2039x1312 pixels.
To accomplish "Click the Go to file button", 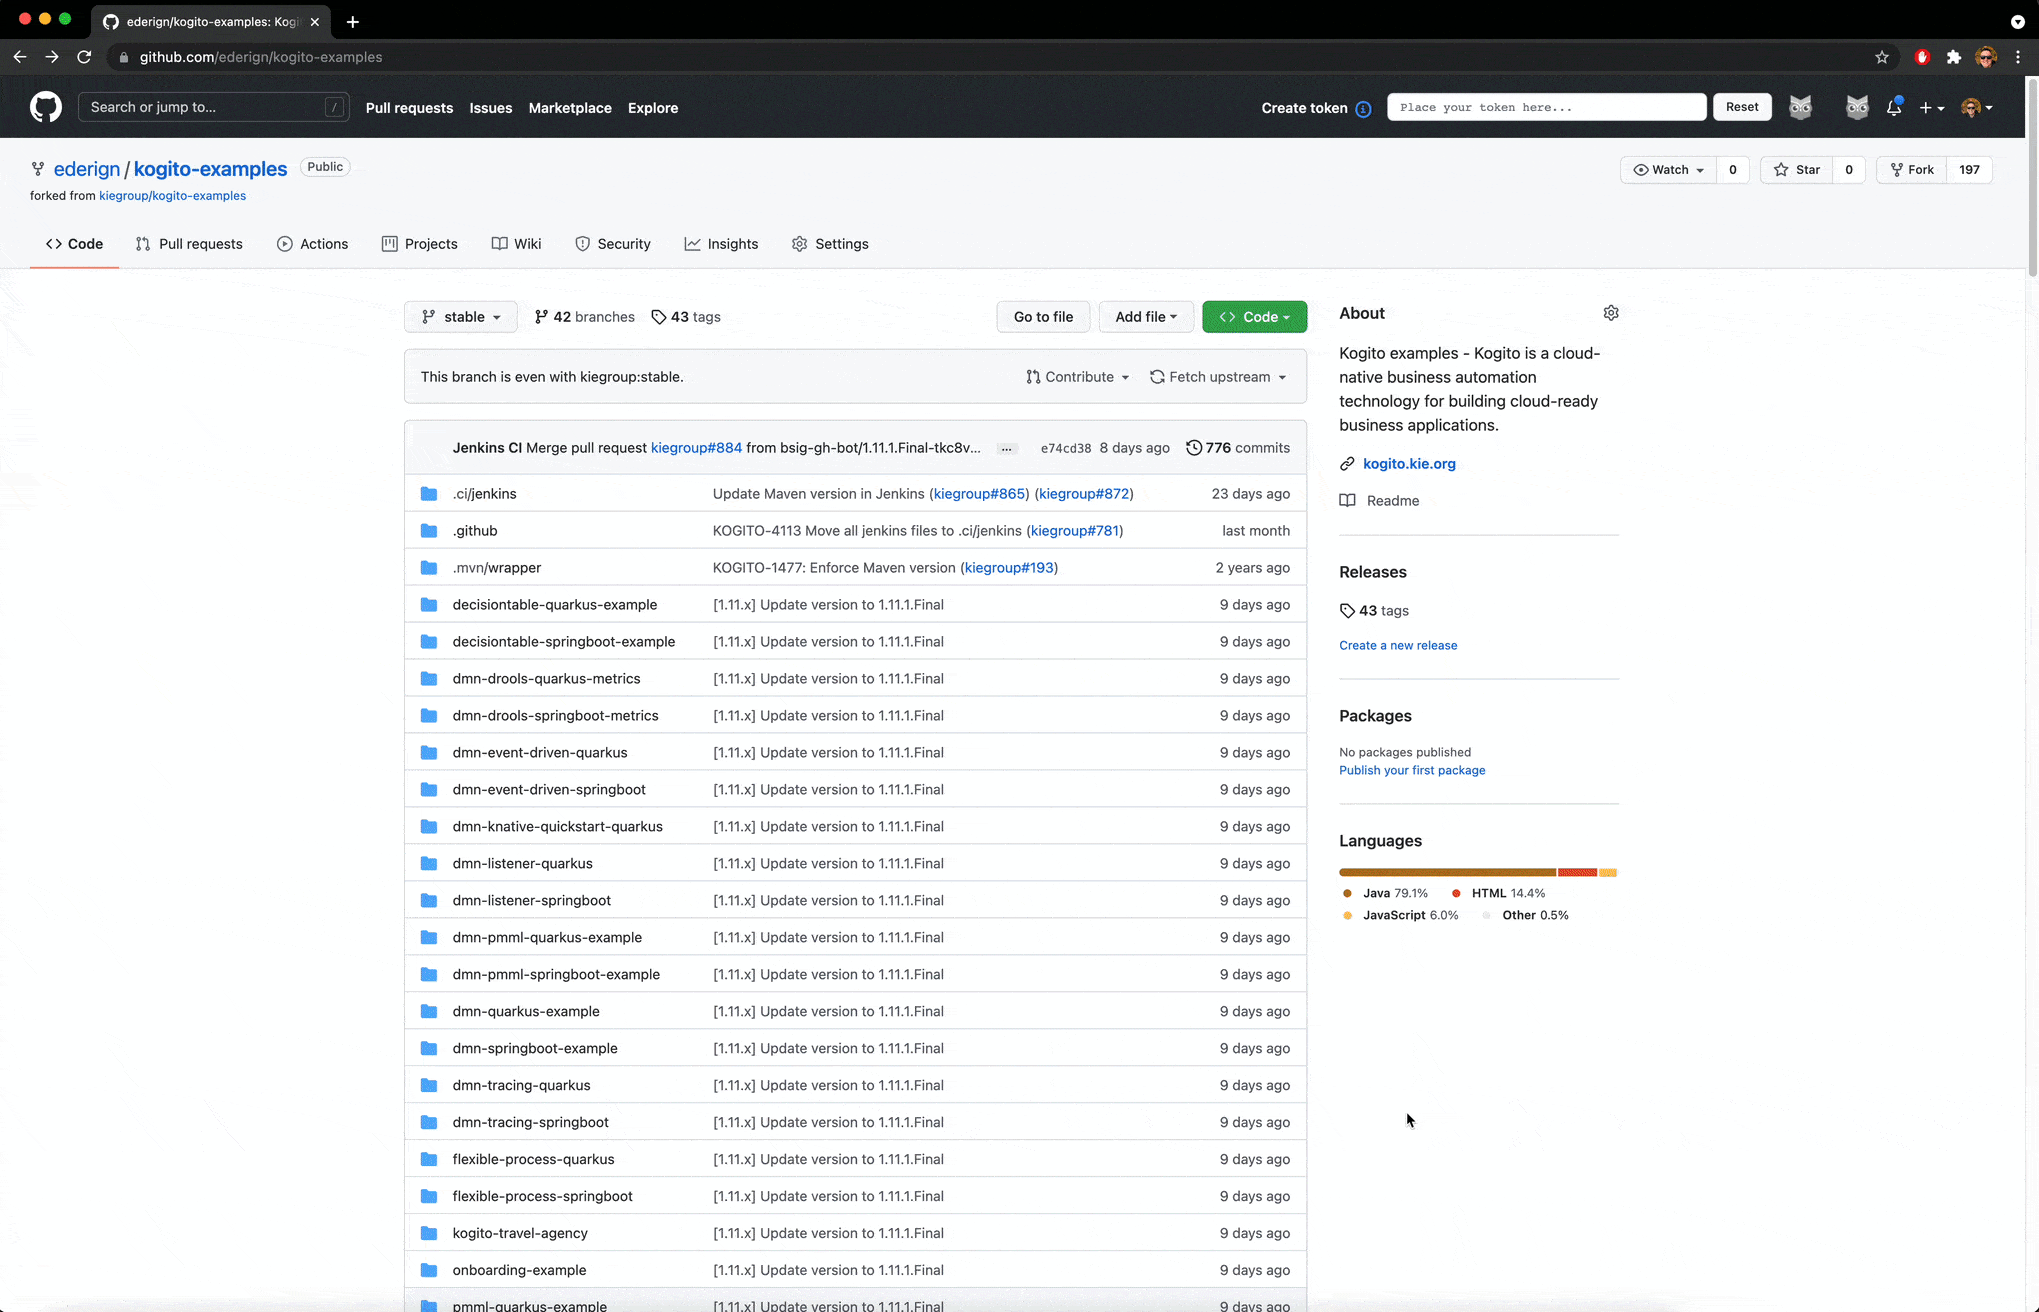I will 1042,317.
